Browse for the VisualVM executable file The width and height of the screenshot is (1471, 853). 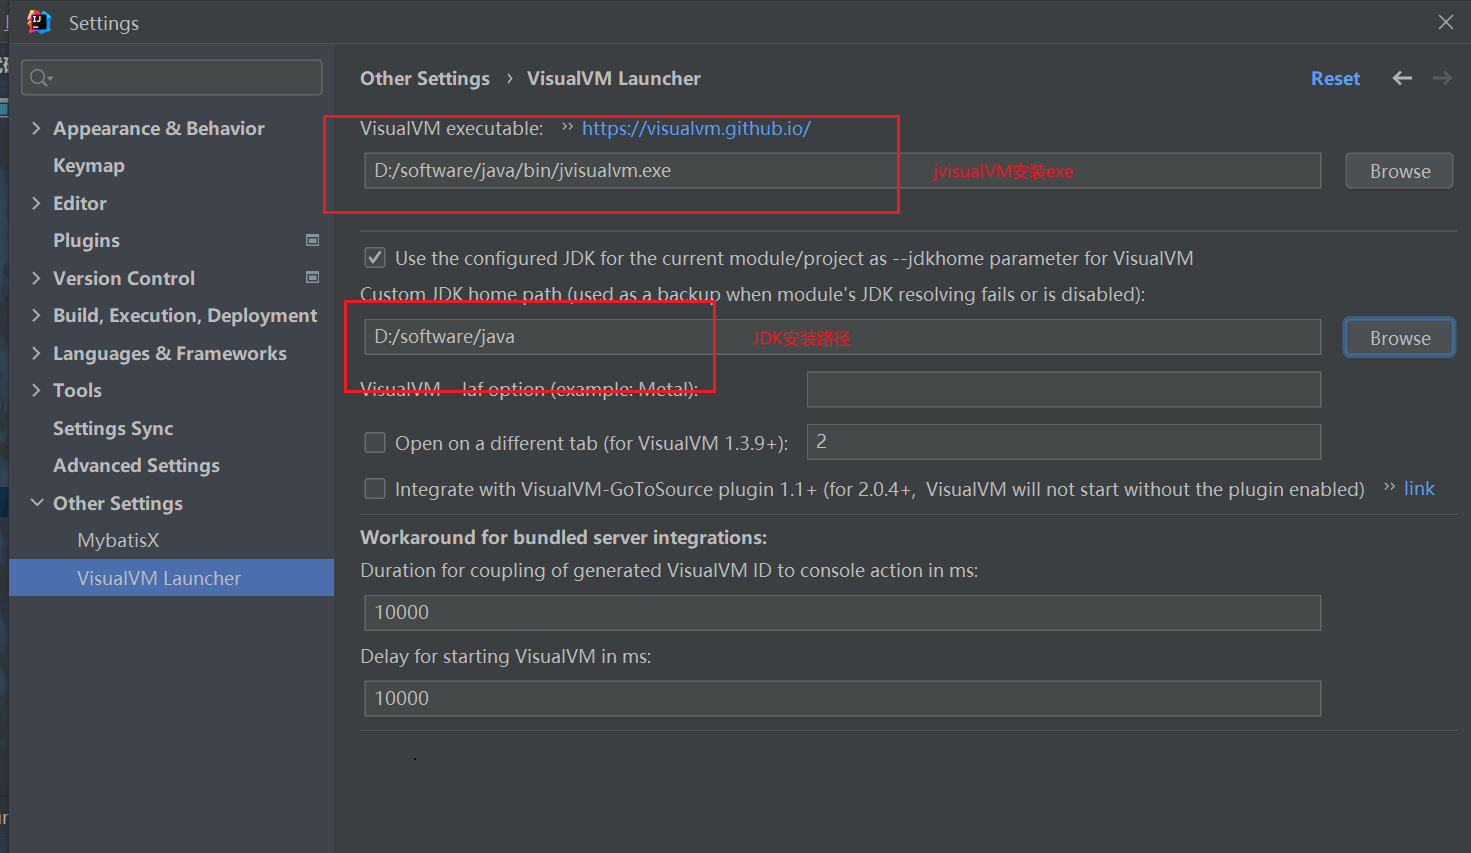(x=1398, y=171)
